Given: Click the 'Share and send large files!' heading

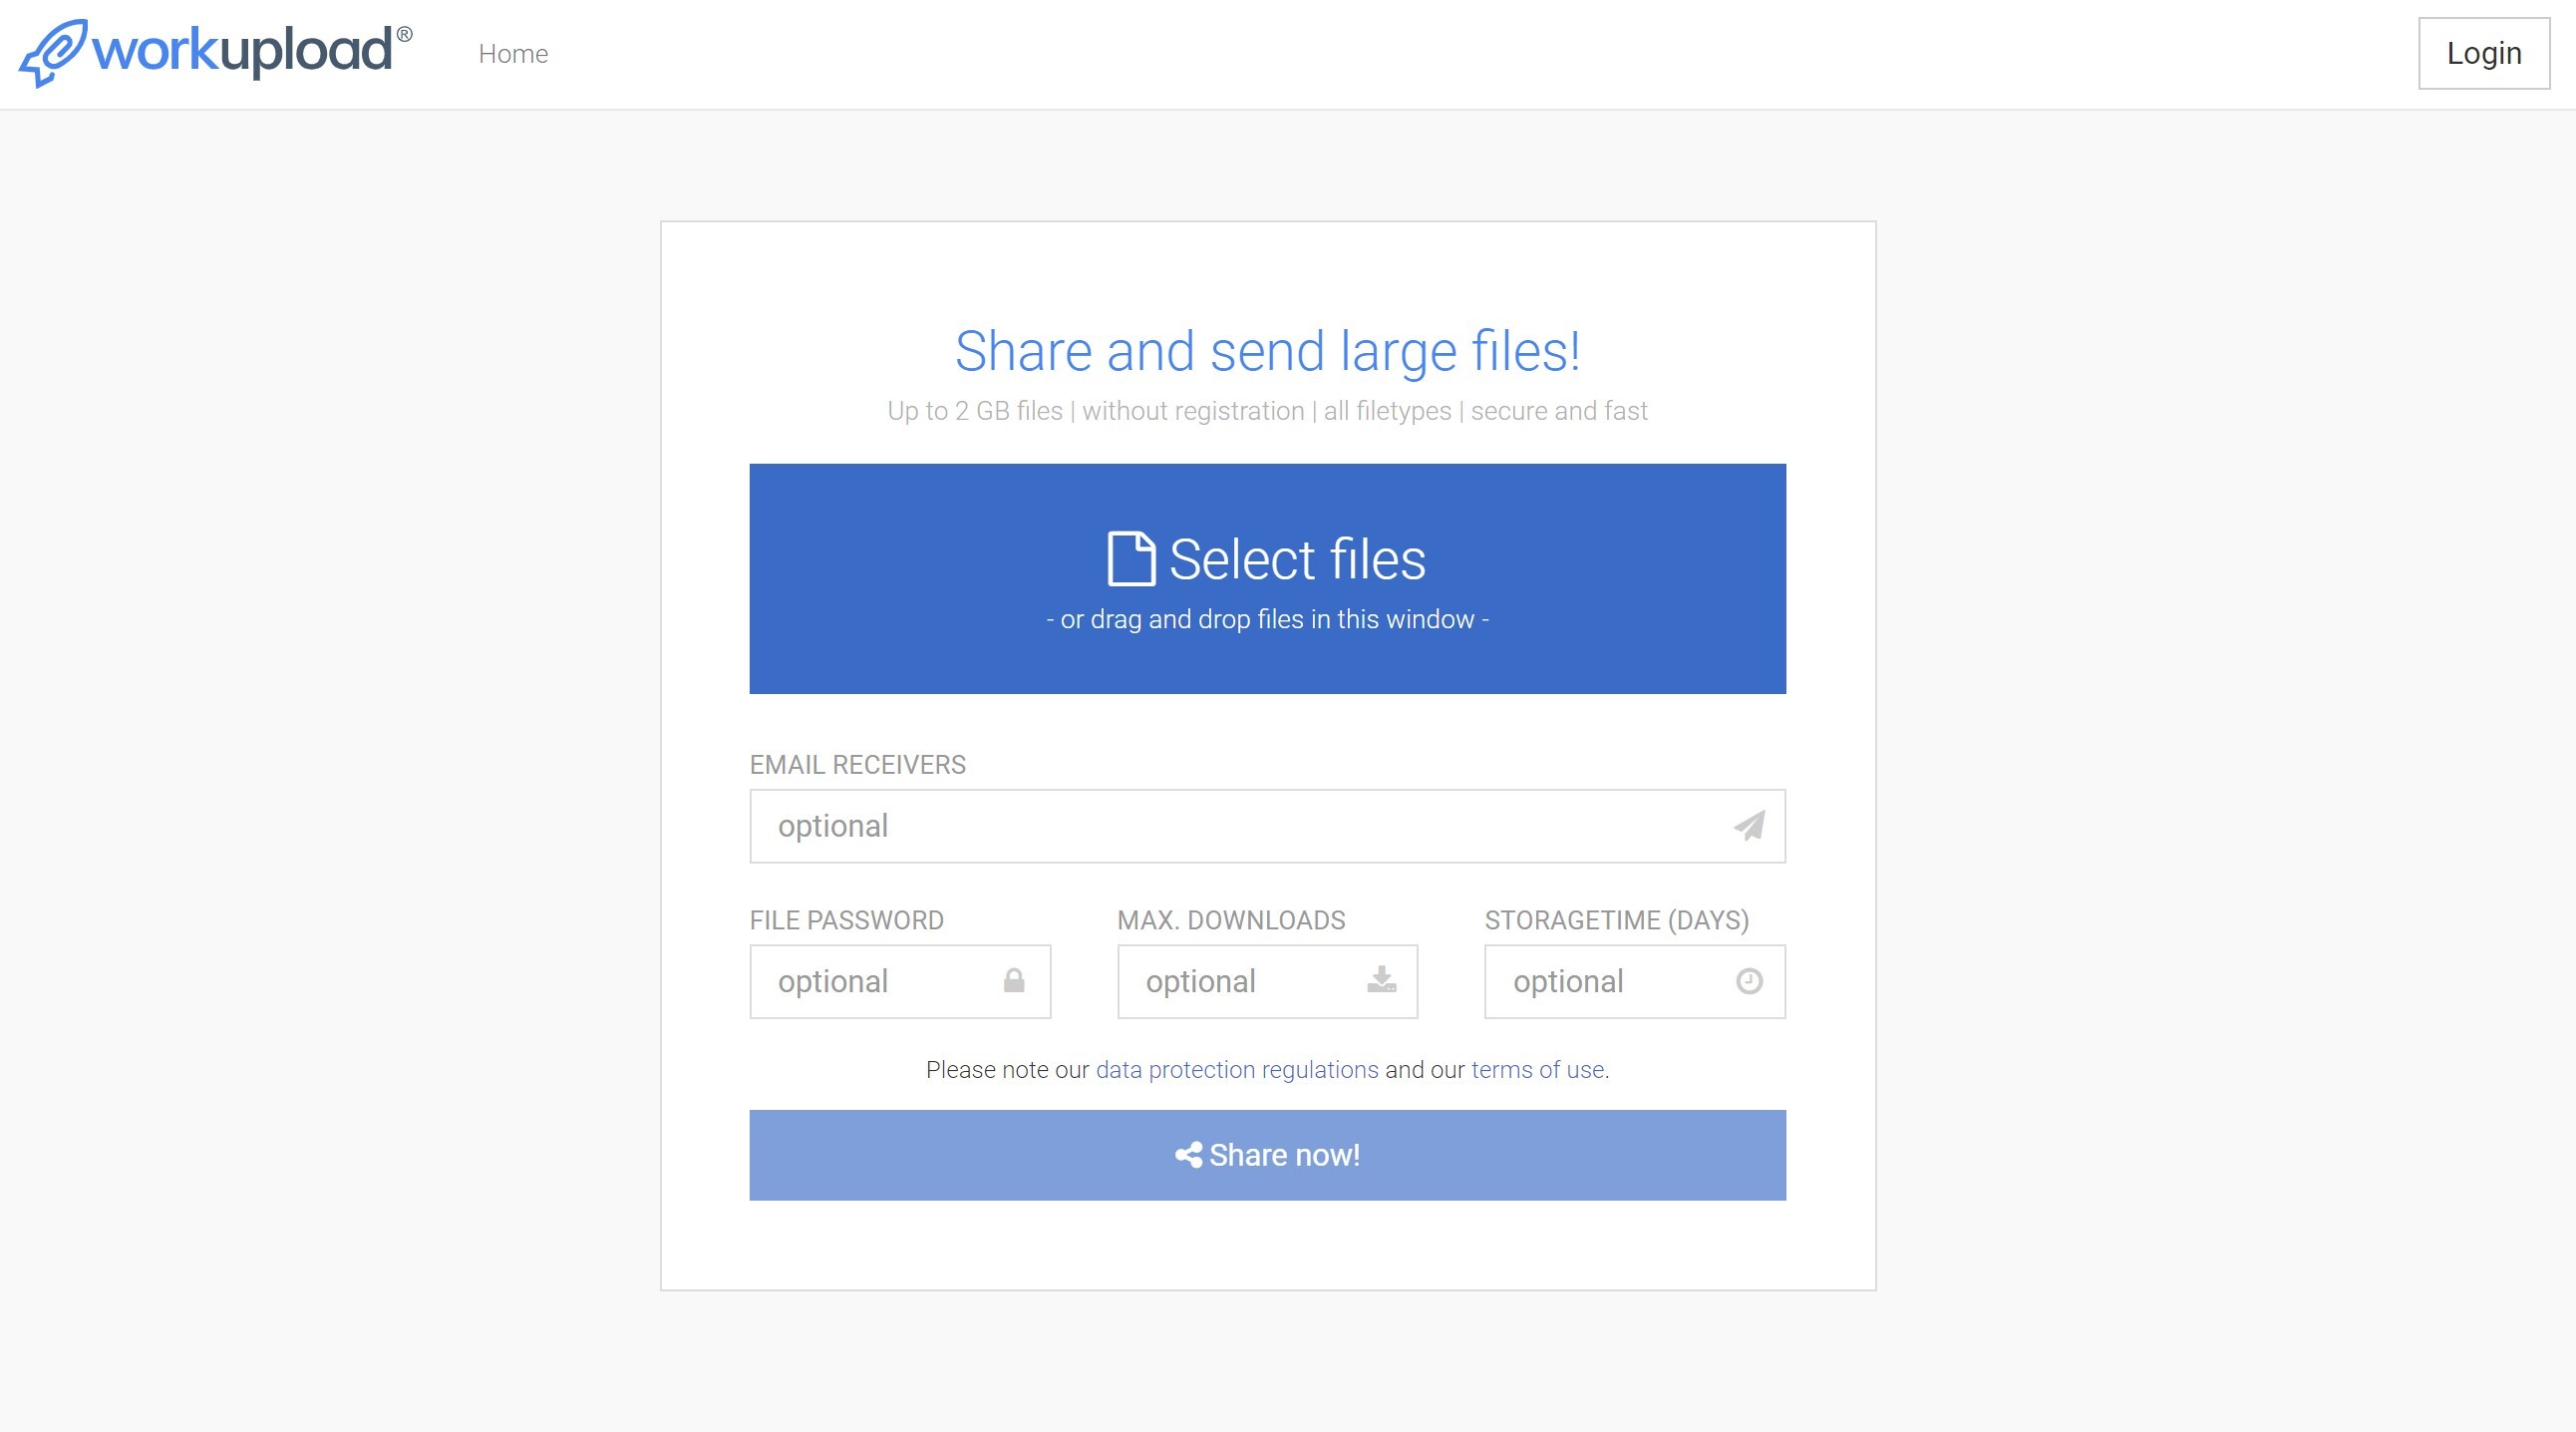Looking at the screenshot, I should tap(1267, 351).
